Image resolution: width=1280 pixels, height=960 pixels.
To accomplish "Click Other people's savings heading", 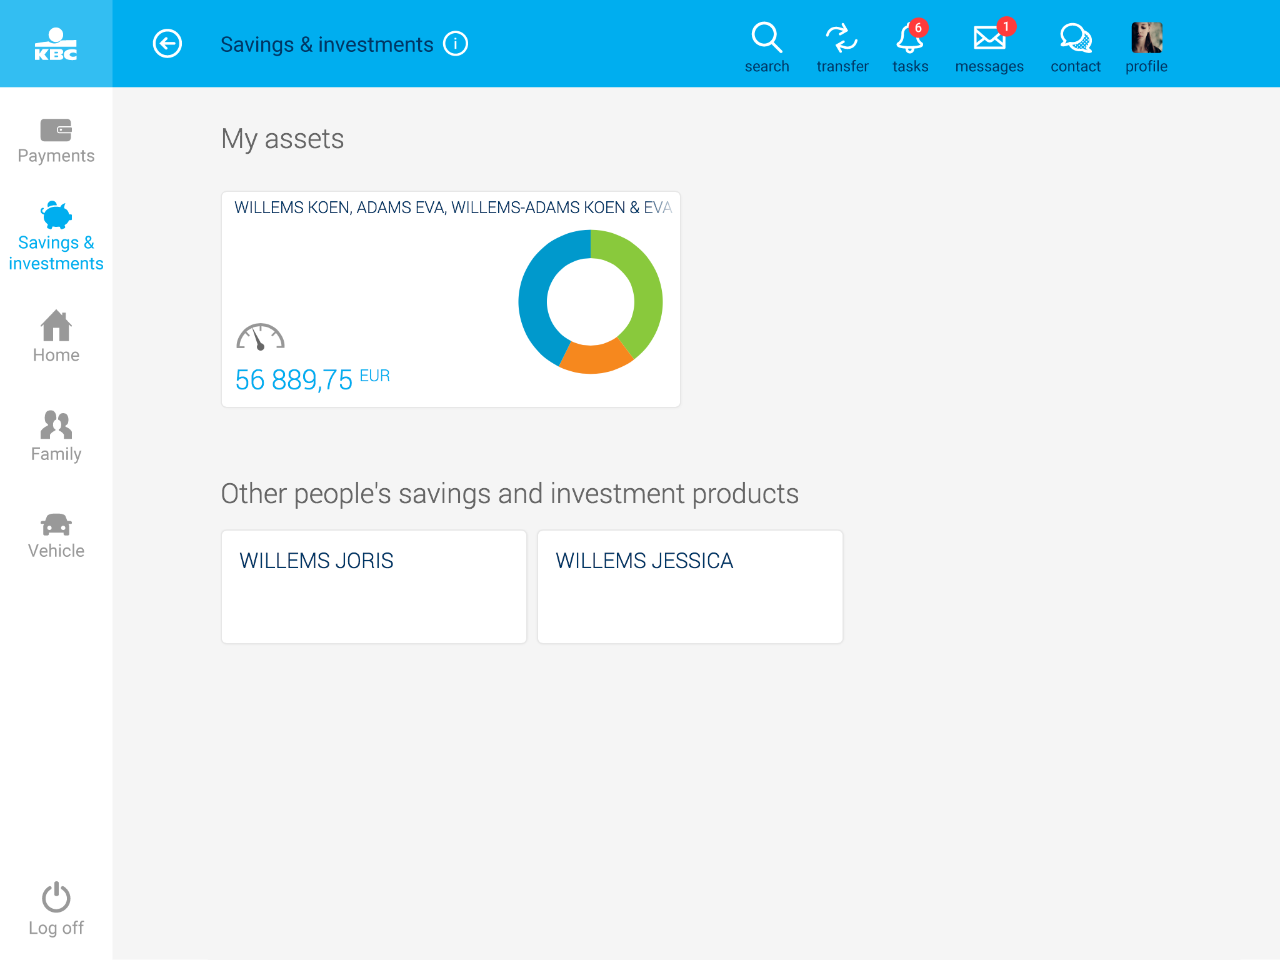I will (x=510, y=494).
